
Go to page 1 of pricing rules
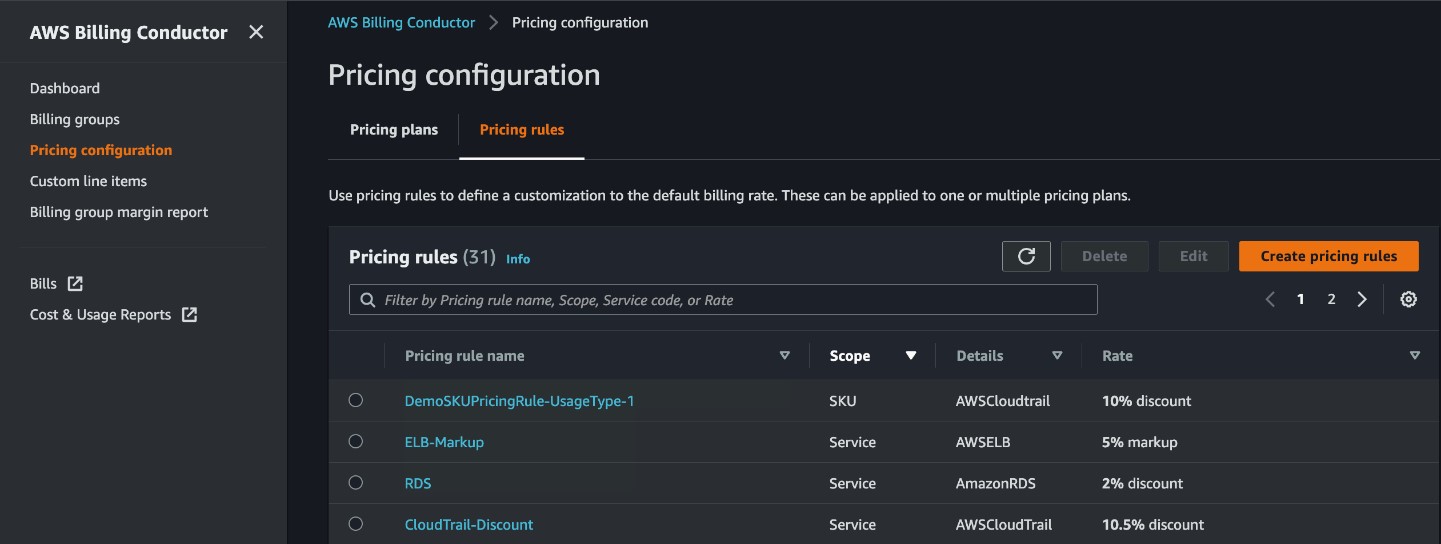click(x=1301, y=299)
